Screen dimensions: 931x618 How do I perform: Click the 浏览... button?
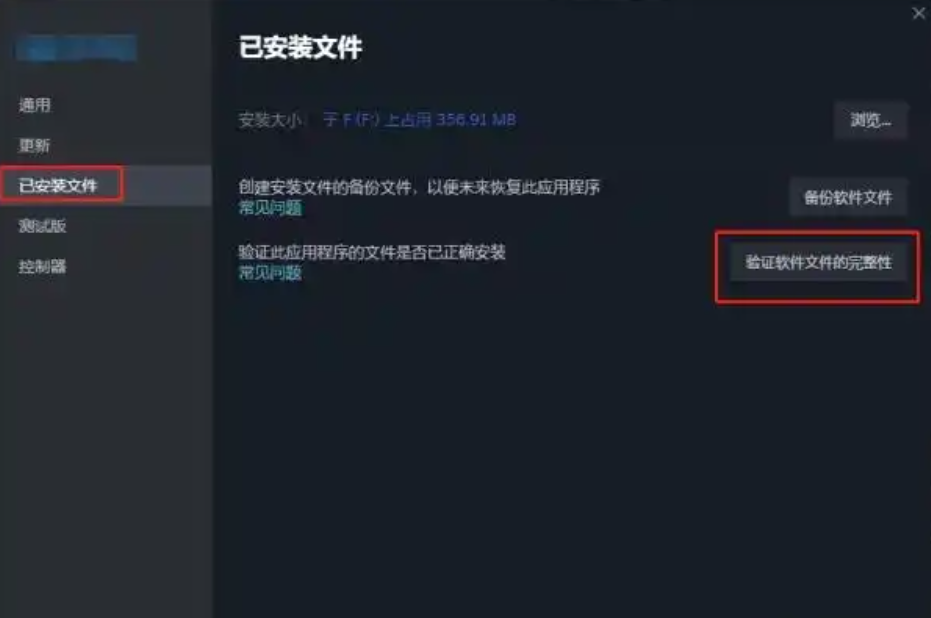coord(870,121)
